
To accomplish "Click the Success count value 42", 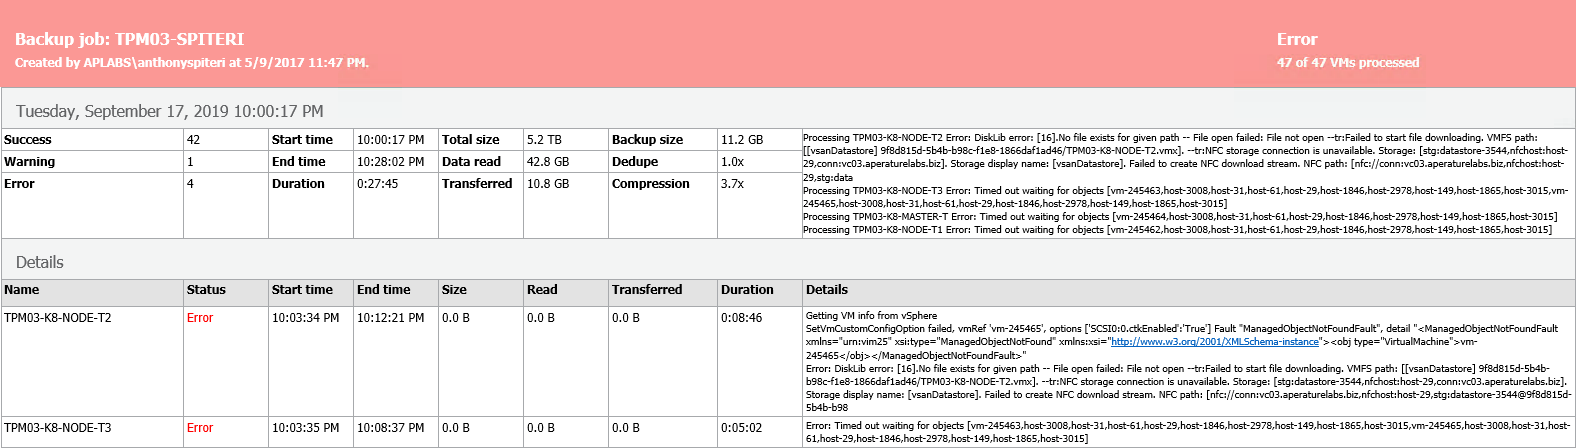I will point(193,140).
